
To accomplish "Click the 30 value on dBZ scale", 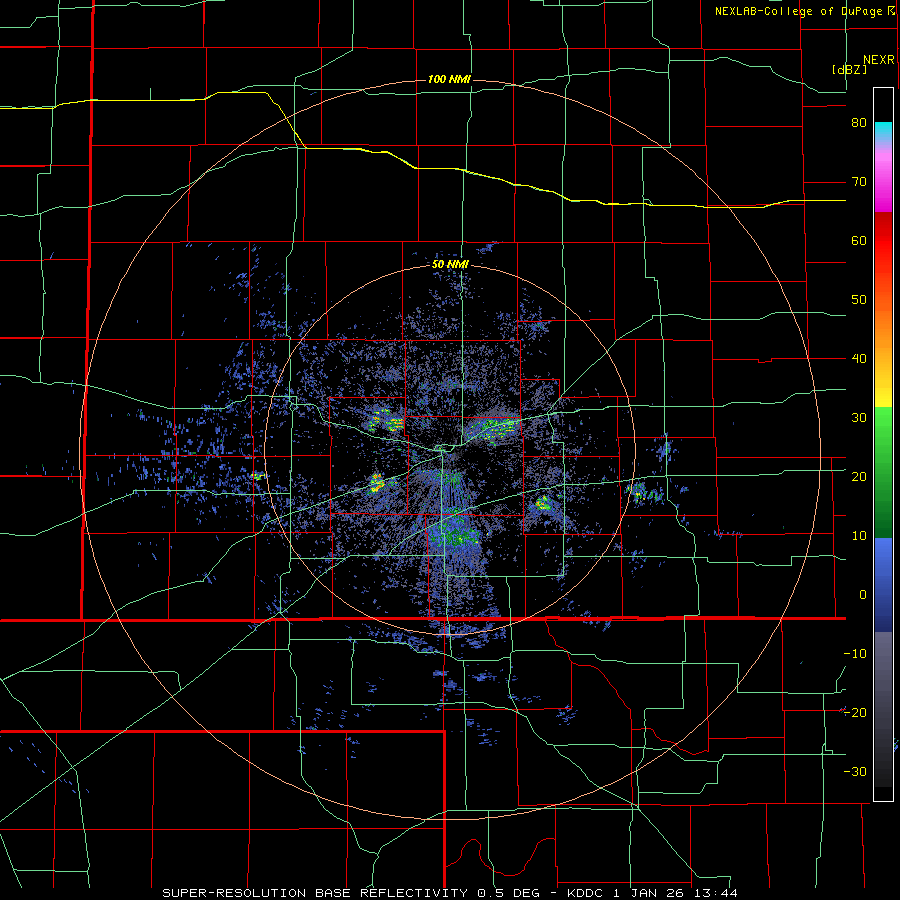I will 859,417.
